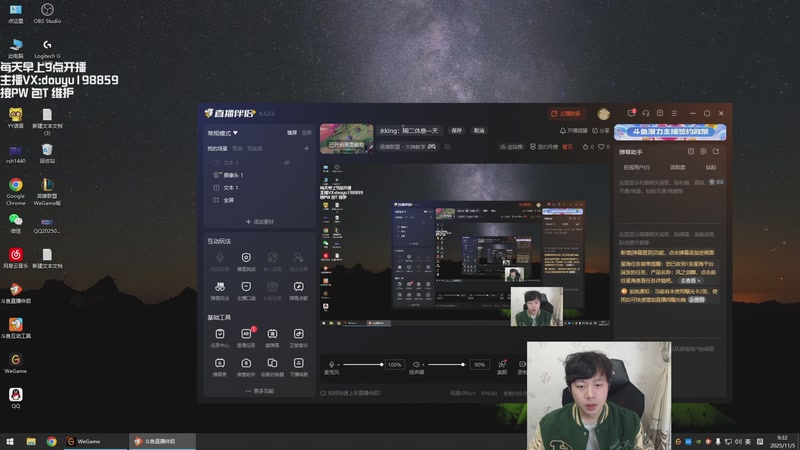Open the microphone device dropdown arrow

338,365
